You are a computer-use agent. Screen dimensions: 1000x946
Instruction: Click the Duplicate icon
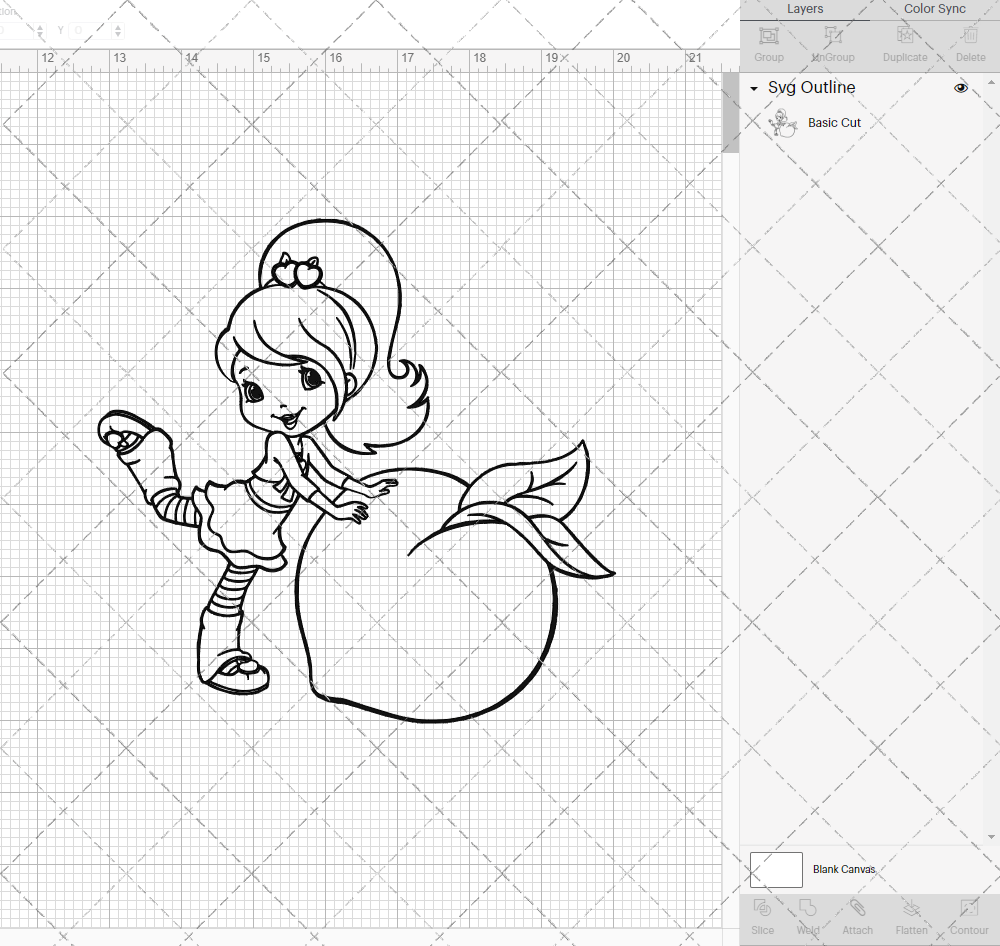coord(904,35)
